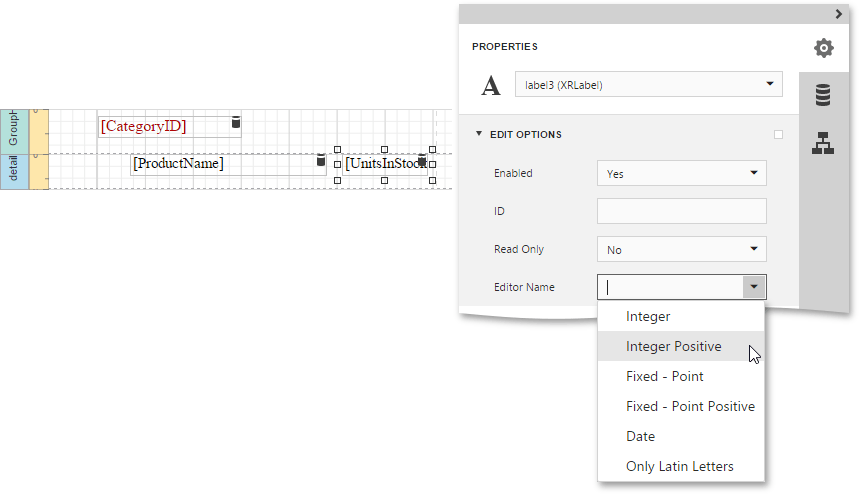Select the GroupHeader band tab

[14, 131]
